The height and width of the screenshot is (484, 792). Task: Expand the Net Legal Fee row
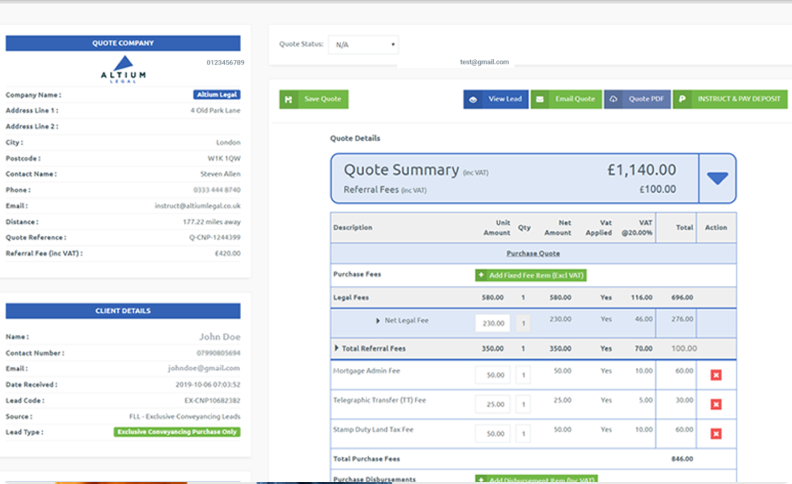(x=378, y=321)
